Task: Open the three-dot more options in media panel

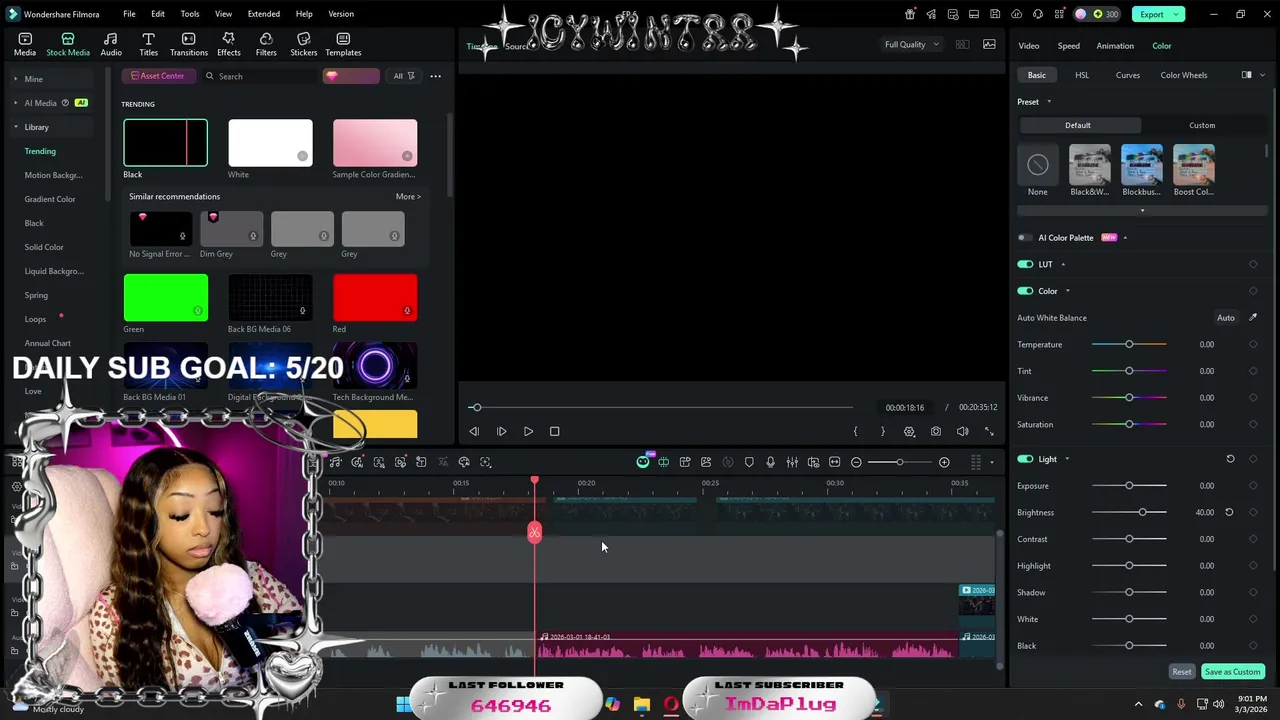Action: (435, 76)
